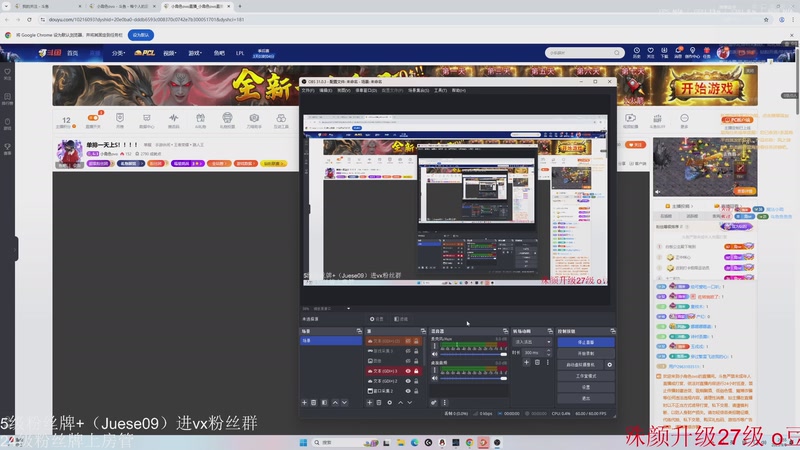Move selected source down in Sources dock
Image resolution: width=800 pixels, height=450 pixels.
point(410,403)
